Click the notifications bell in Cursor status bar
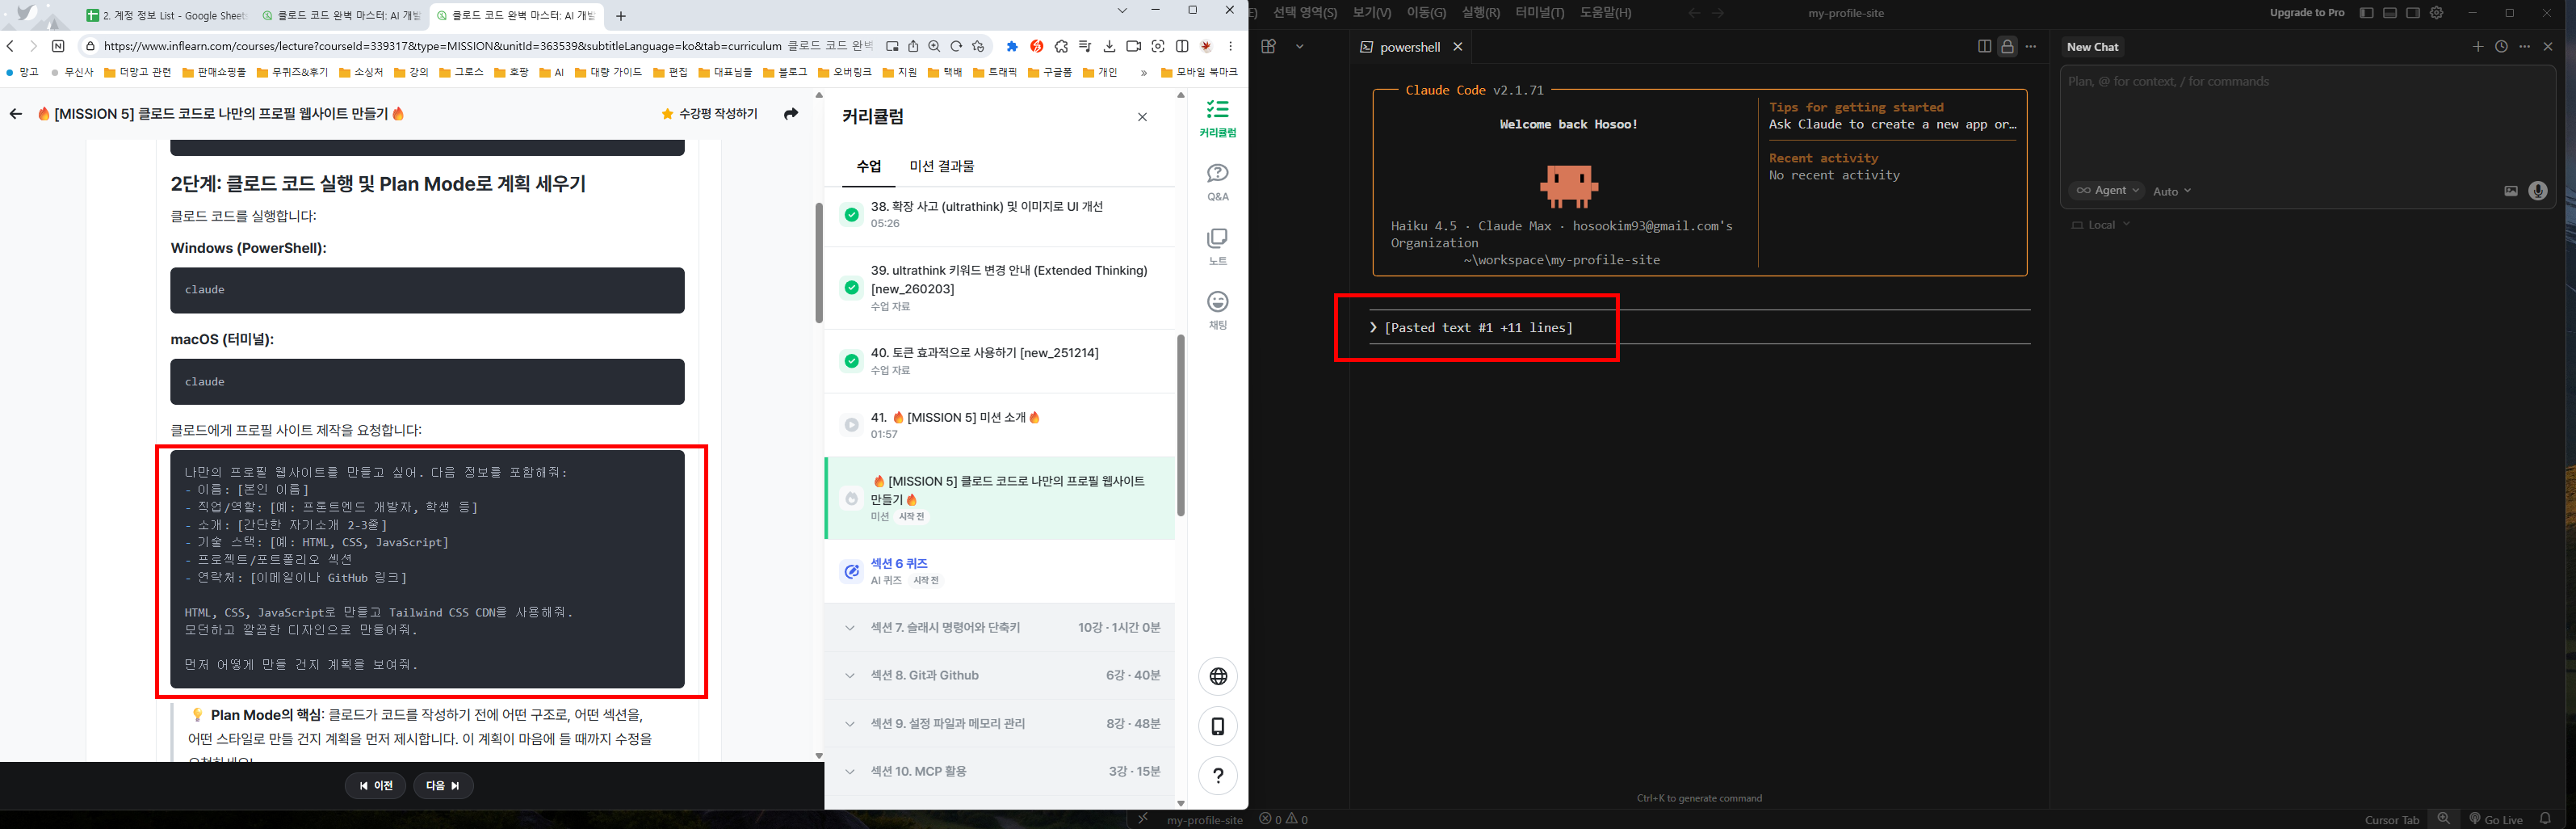 [x=2545, y=819]
